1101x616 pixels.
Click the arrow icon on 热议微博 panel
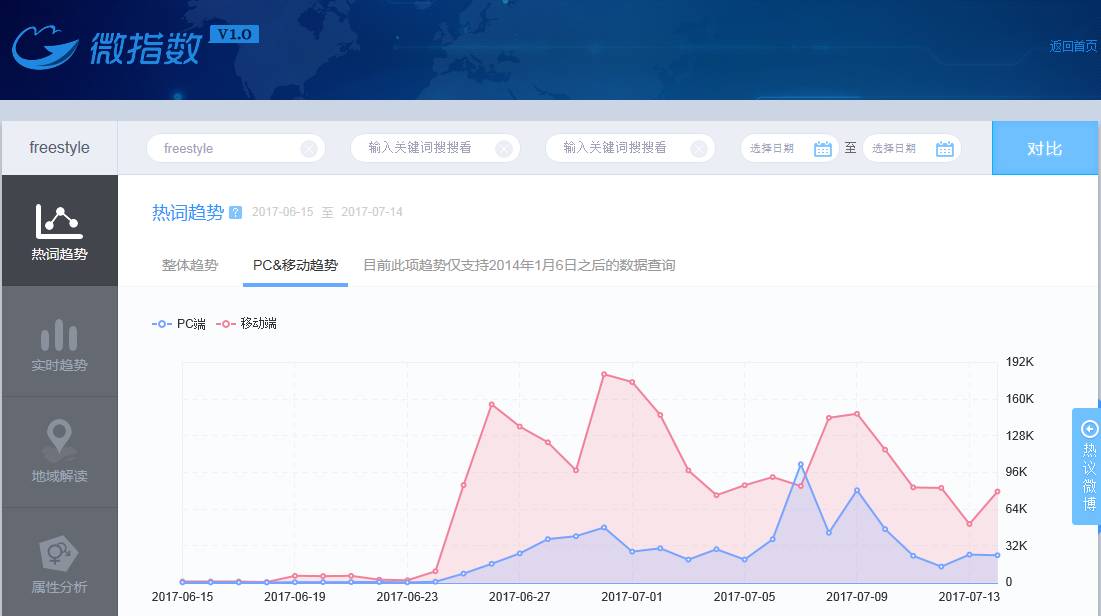coord(1089,428)
